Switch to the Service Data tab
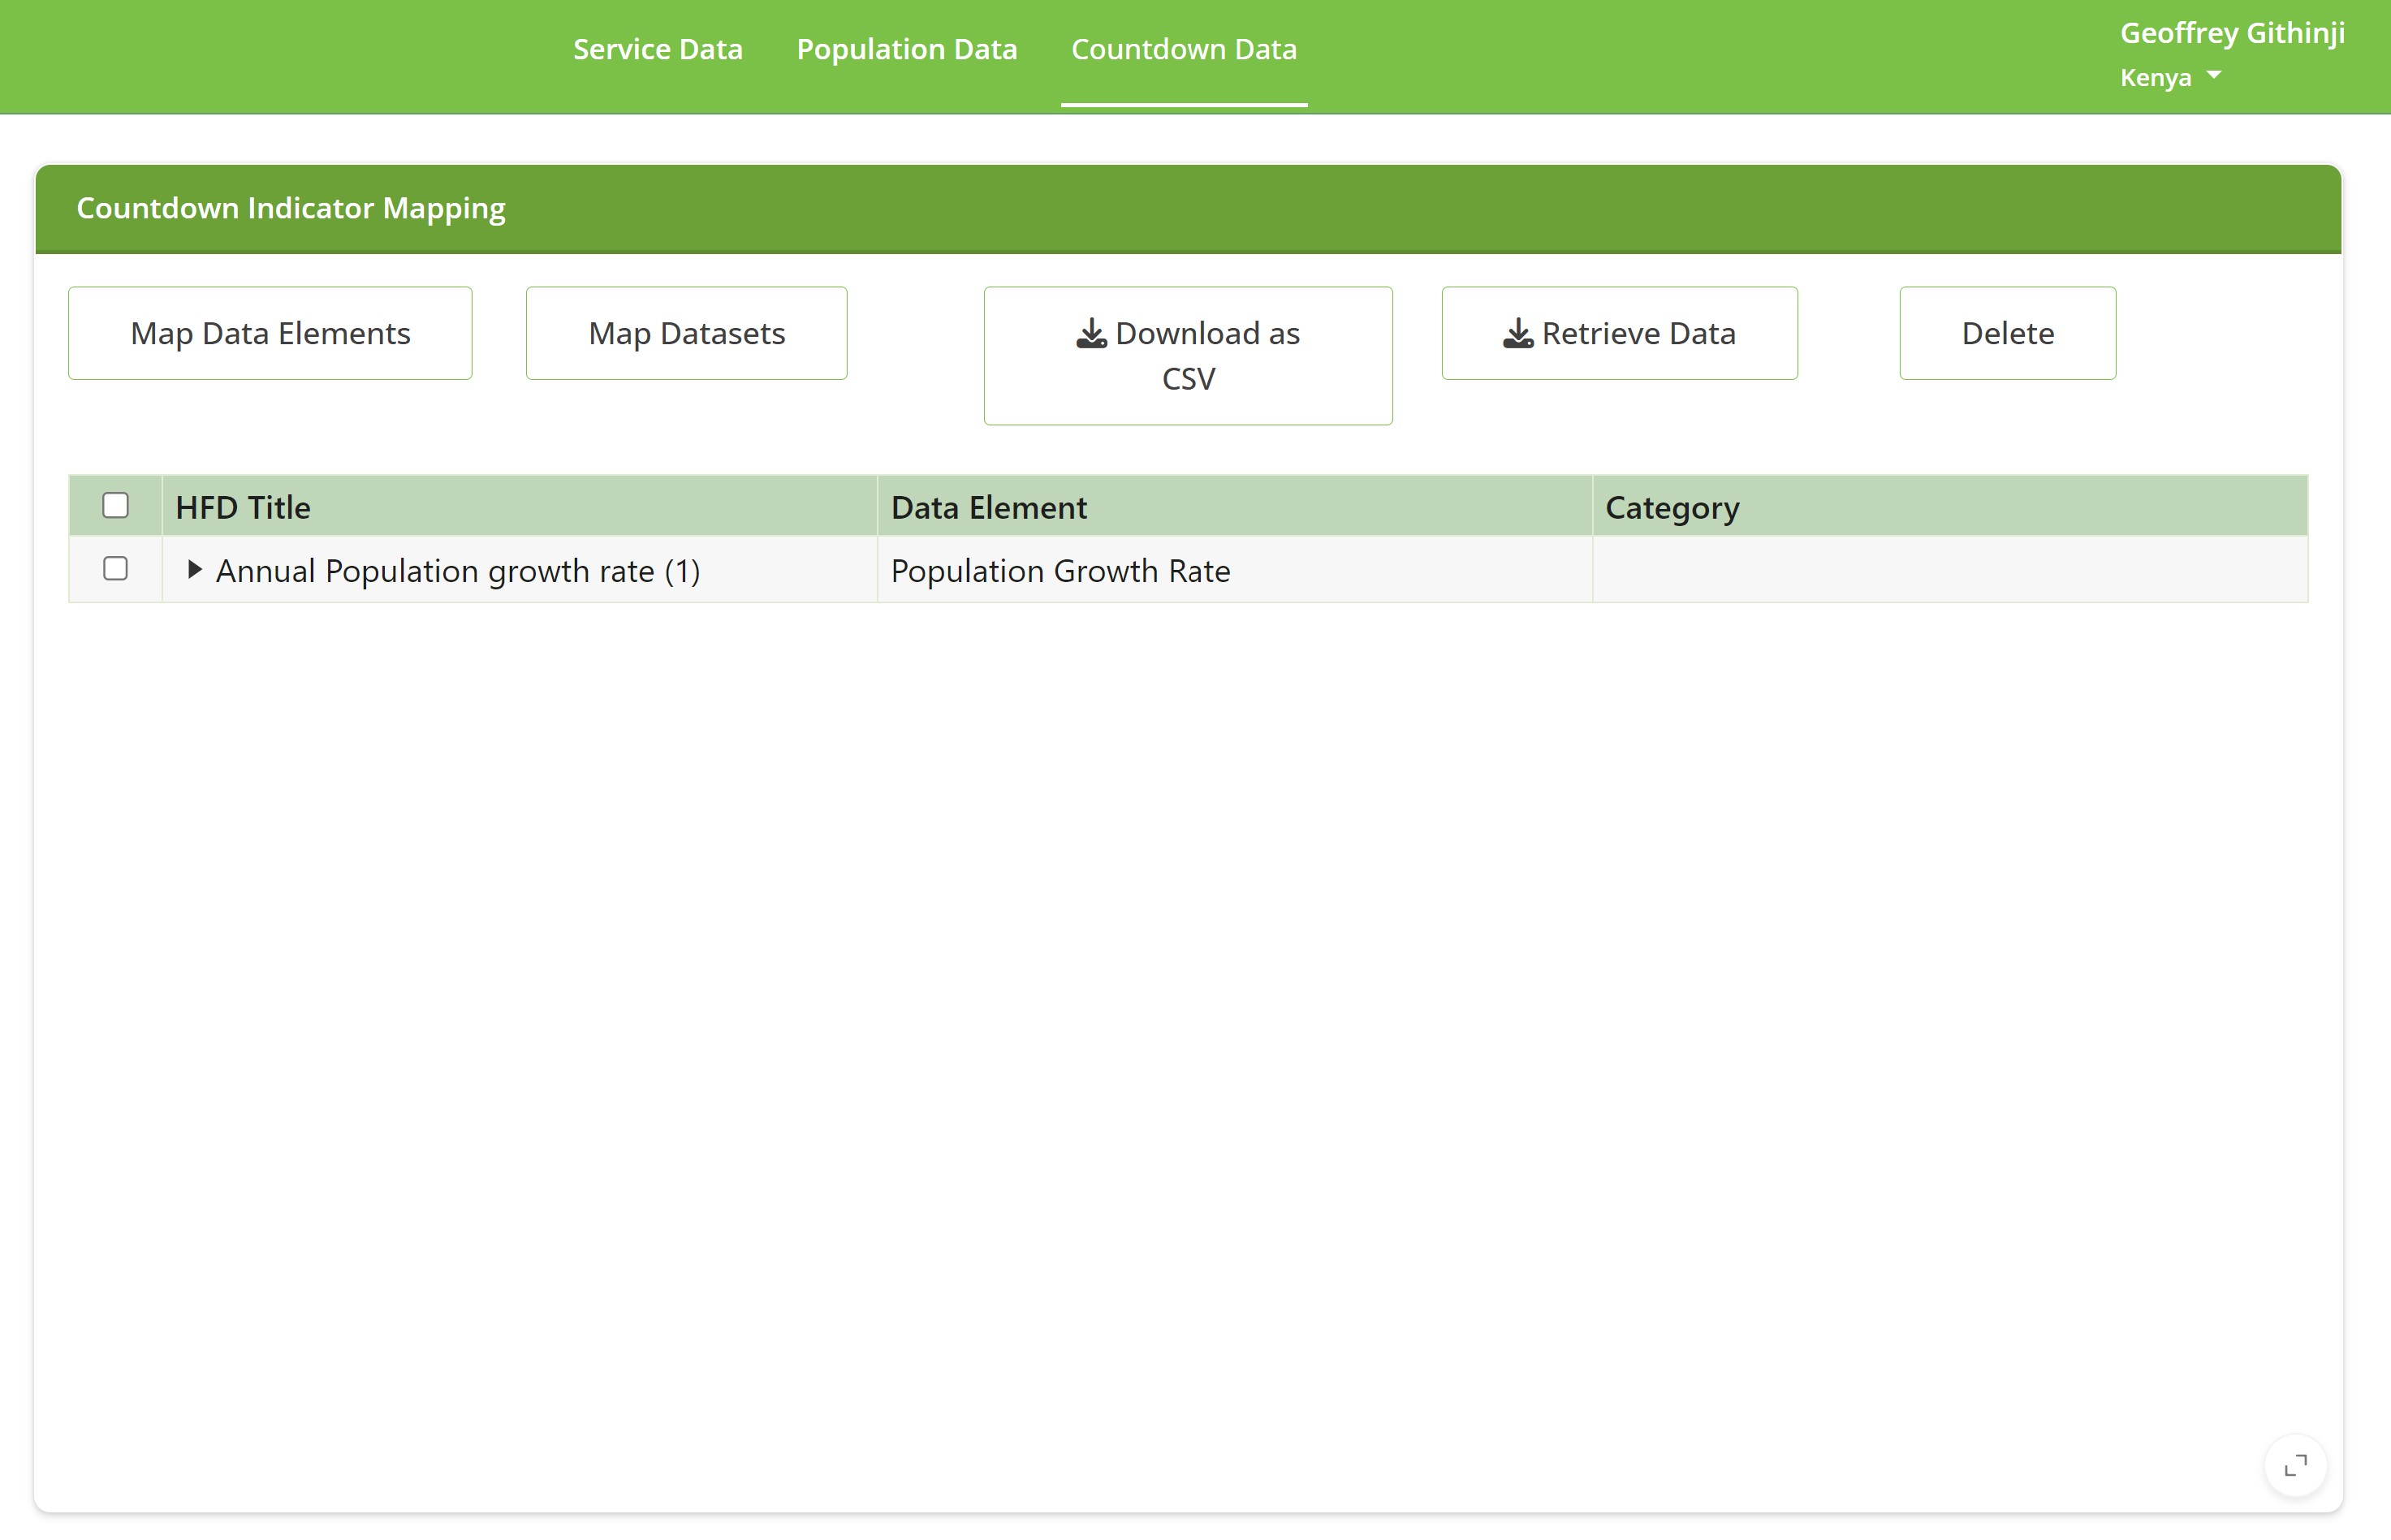 pyautogui.click(x=657, y=48)
